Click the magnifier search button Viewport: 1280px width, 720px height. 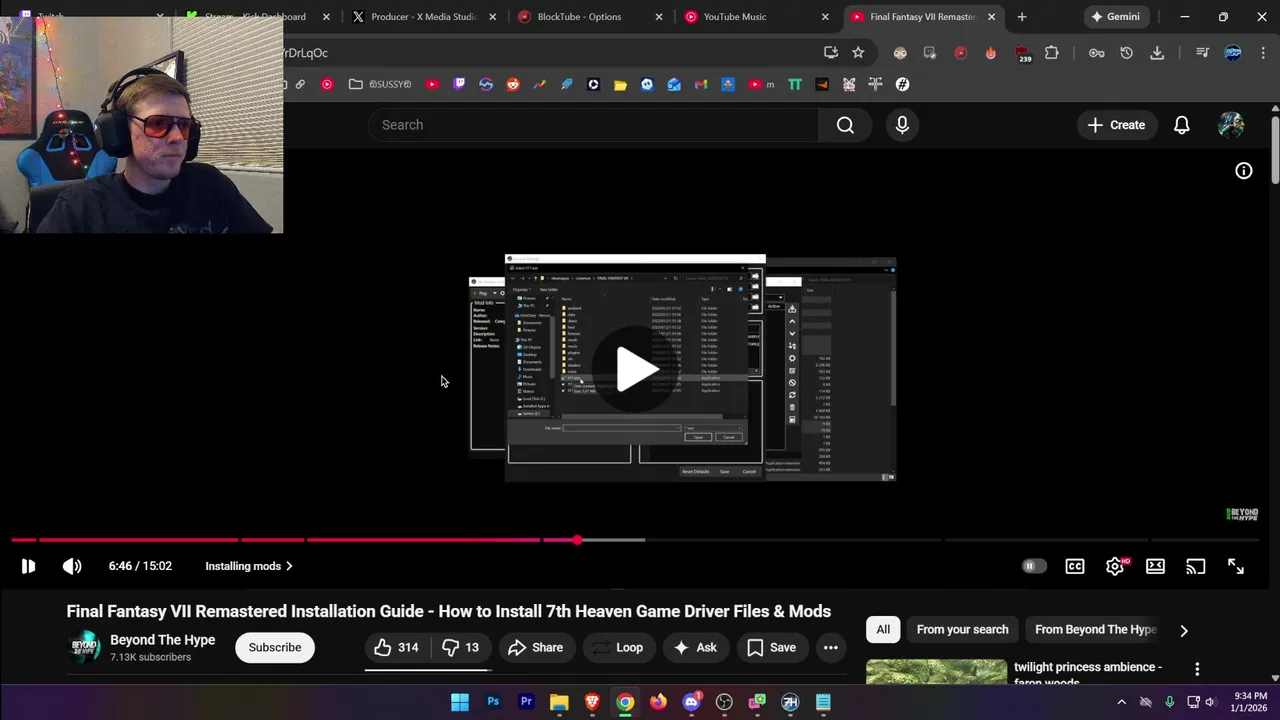[x=845, y=125]
